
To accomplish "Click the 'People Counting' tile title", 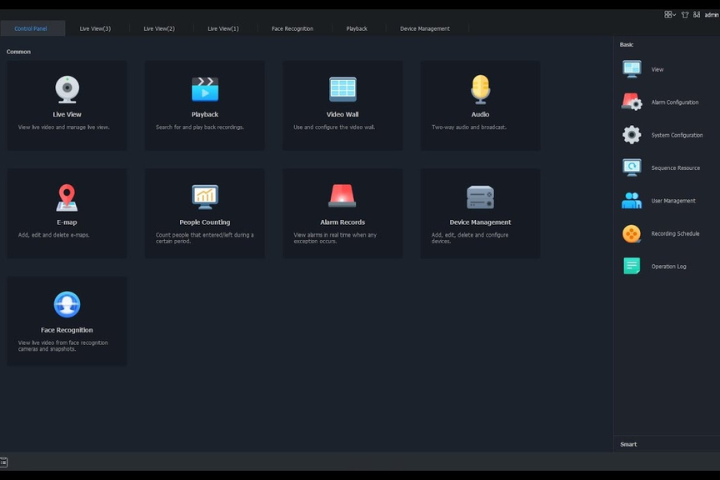I will 205,222.
